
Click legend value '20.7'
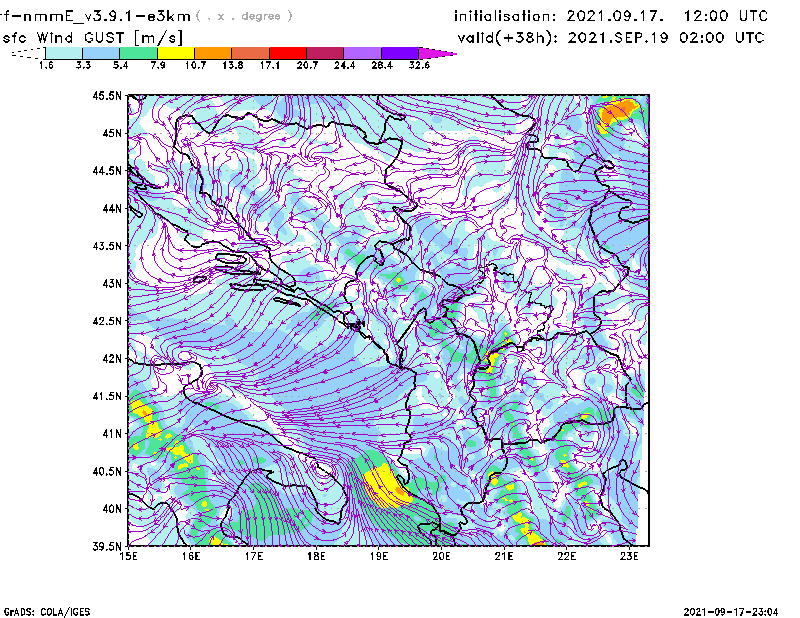[307, 65]
